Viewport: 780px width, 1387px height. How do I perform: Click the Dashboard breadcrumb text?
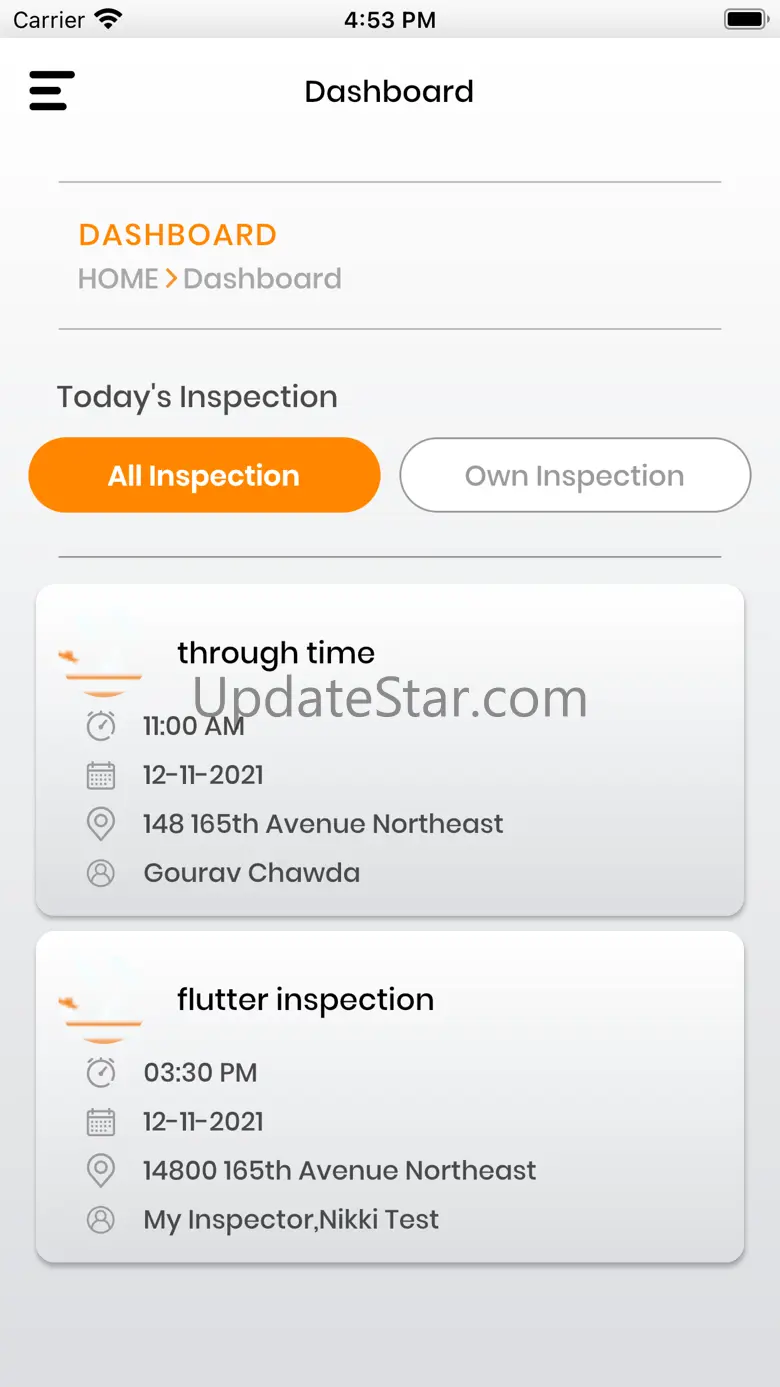coord(262,278)
